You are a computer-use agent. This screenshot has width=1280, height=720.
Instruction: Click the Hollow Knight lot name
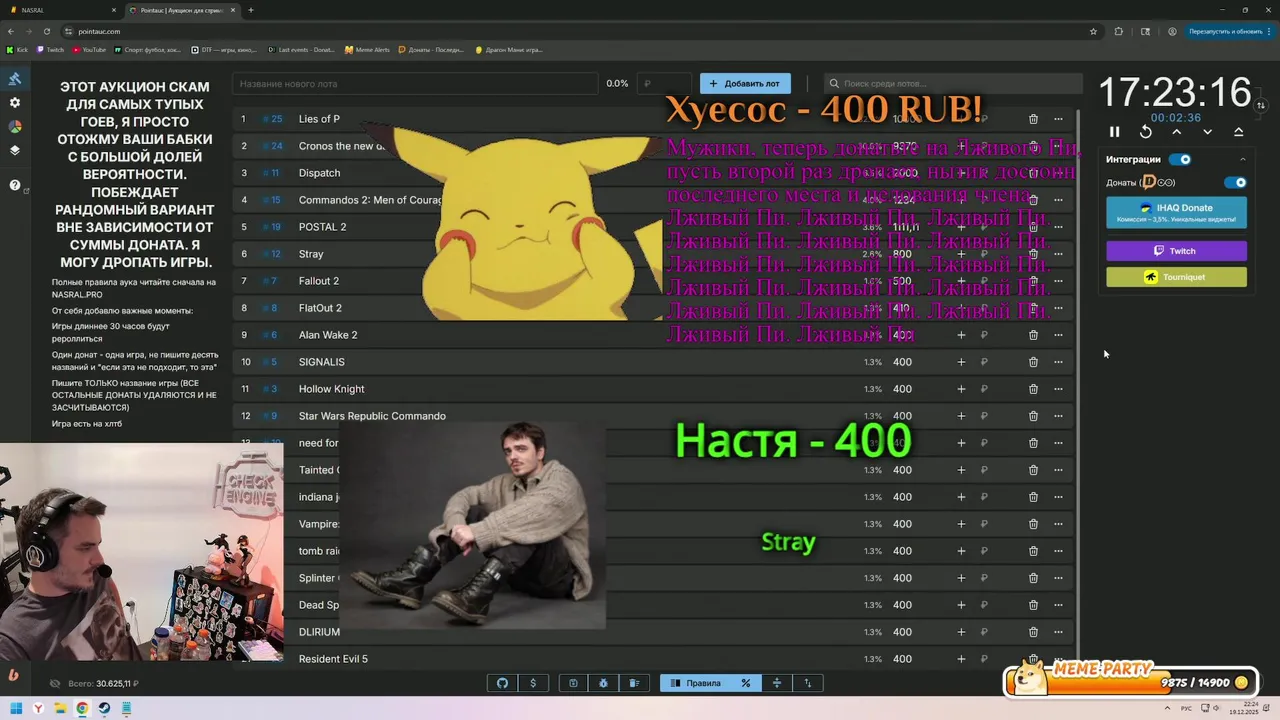pyautogui.click(x=331, y=389)
